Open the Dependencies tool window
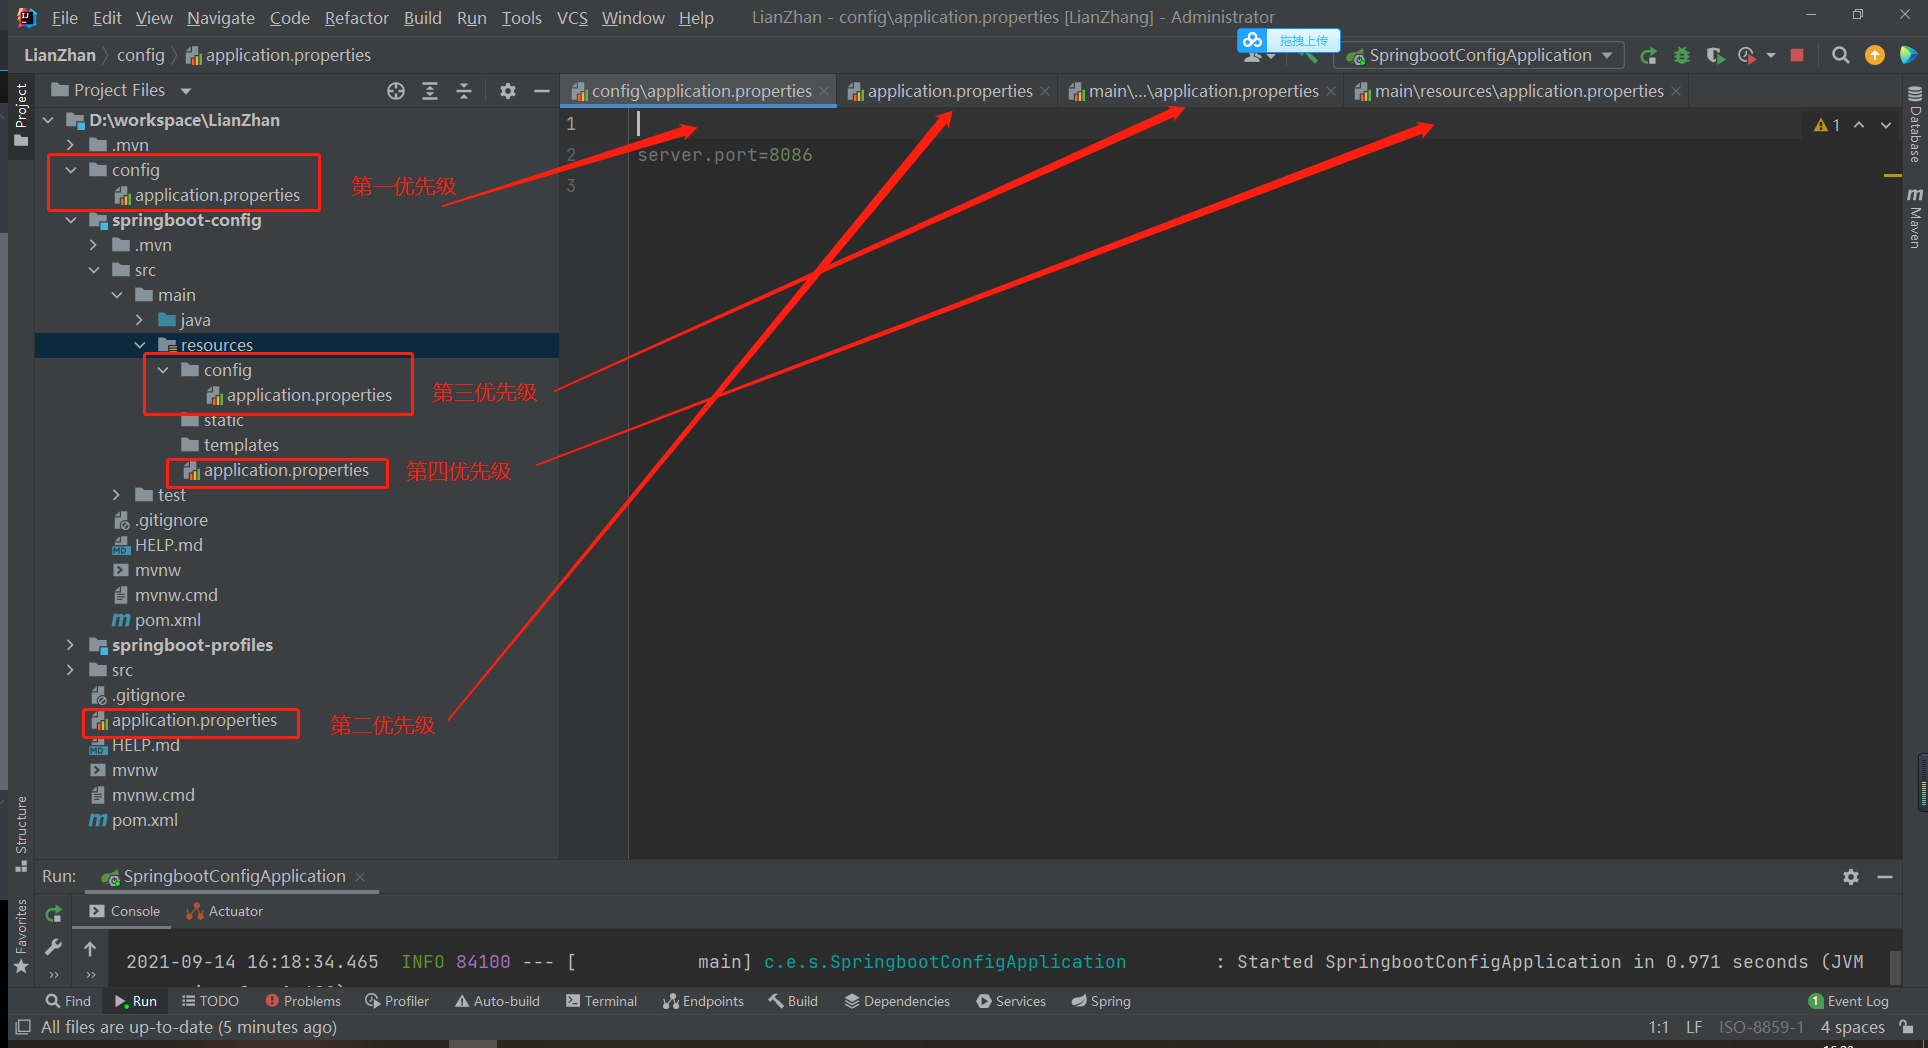 coord(897,1001)
